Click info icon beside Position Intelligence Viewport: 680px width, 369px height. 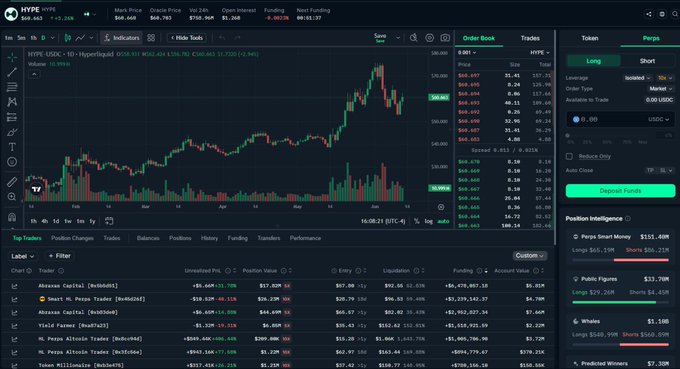pos(628,219)
